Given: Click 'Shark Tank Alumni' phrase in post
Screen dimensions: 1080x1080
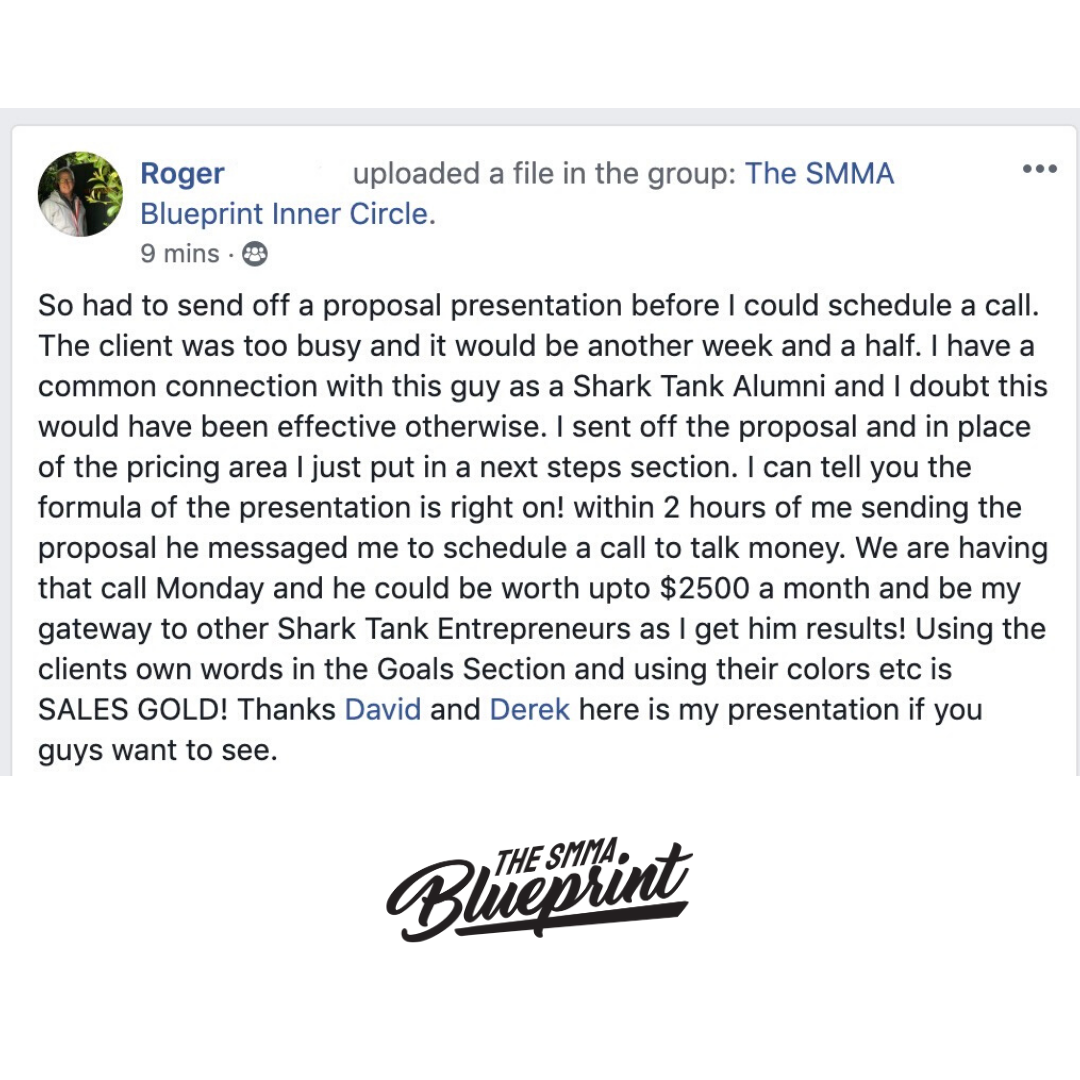Looking at the screenshot, I should coord(699,386).
